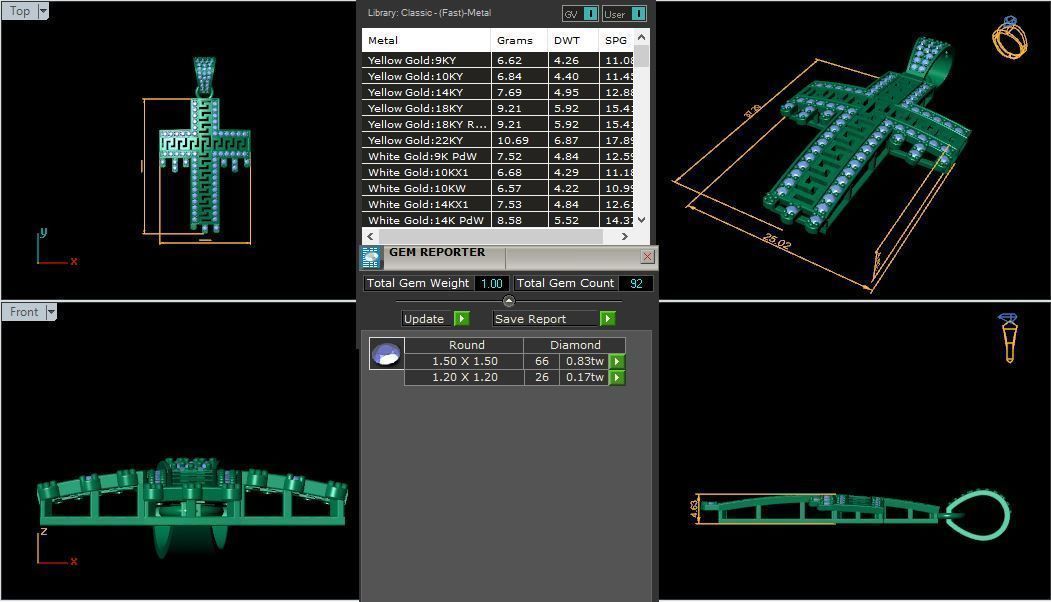The height and width of the screenshot is (602, 1051).
Task: Select the Yellow Gold:14KY row
Action: (497, 92)
